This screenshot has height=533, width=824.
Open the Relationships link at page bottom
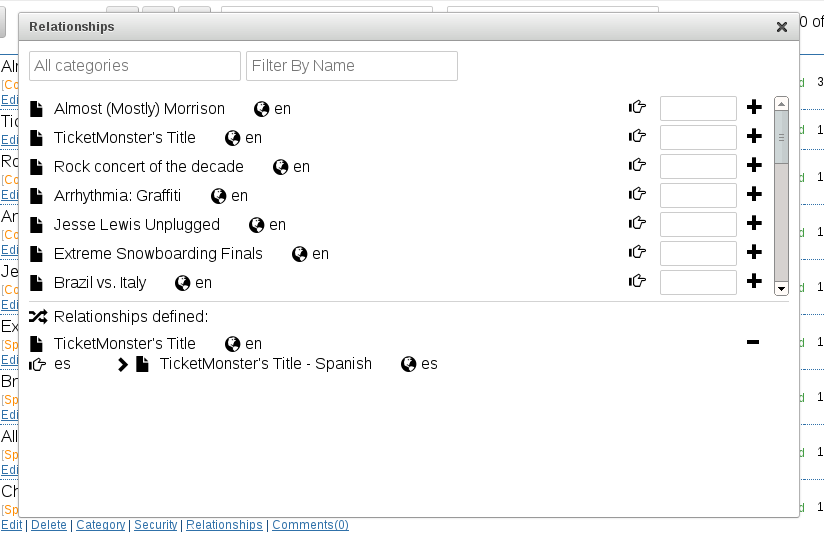click(x=224, y=525)
